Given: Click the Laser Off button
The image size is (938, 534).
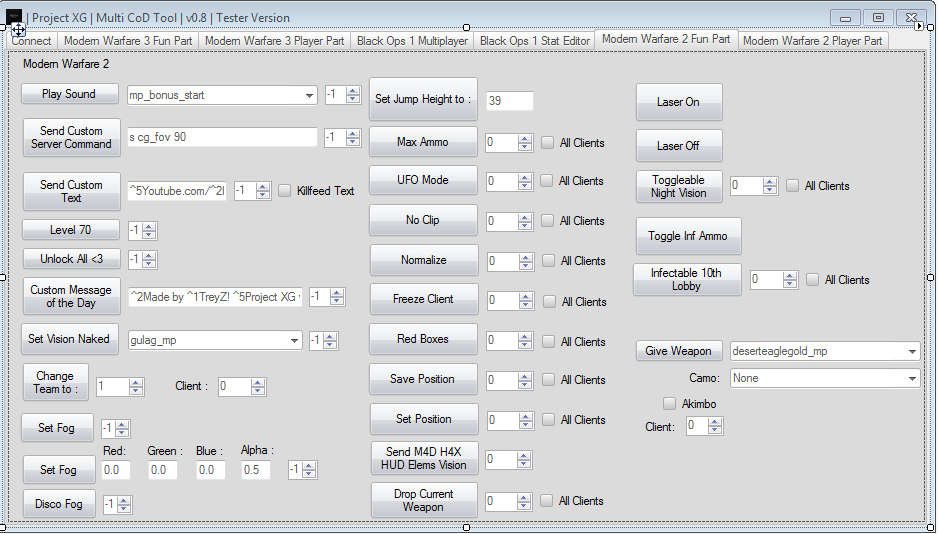Looking at the screenshot, I should 678,145.
